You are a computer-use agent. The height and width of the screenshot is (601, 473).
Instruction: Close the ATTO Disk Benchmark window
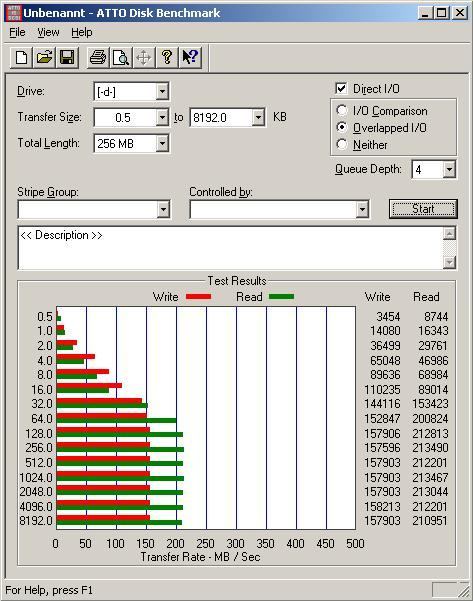459,13
